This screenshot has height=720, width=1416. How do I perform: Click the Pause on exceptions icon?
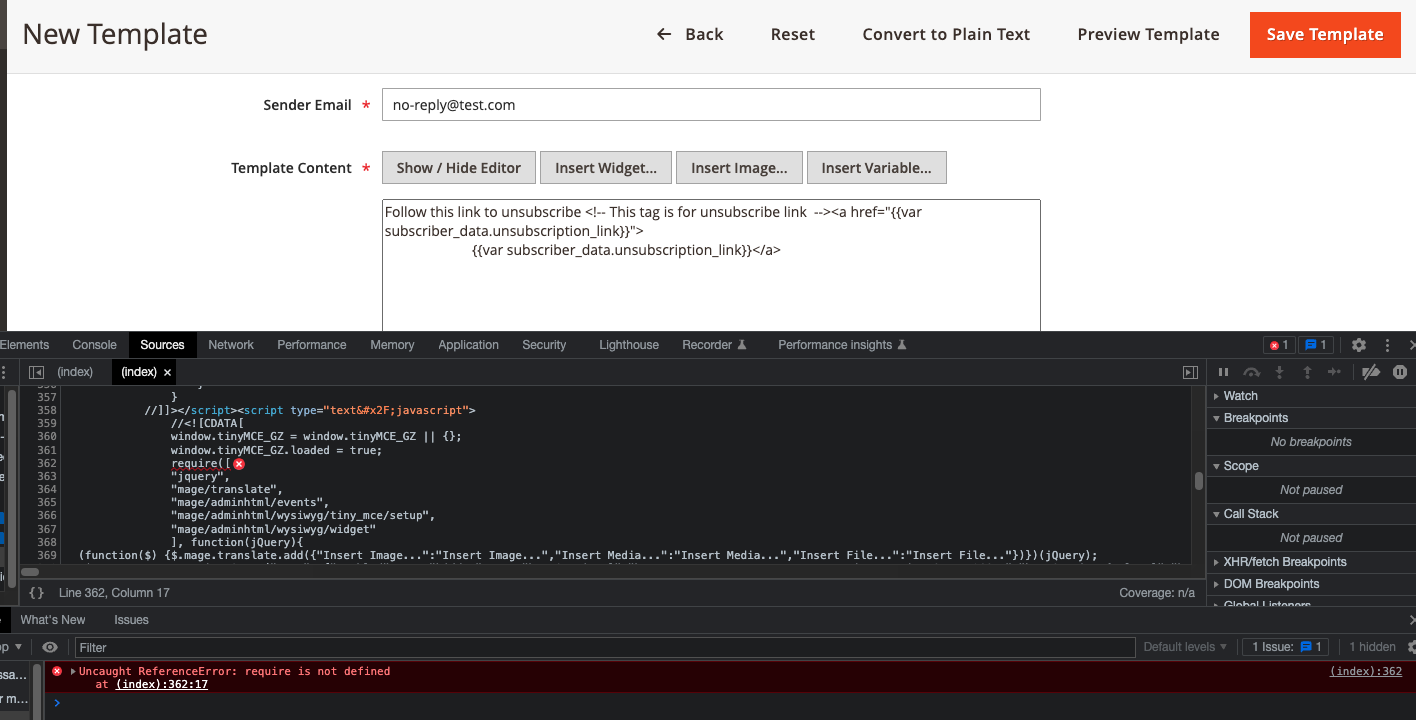click(x=1399, y=372)
